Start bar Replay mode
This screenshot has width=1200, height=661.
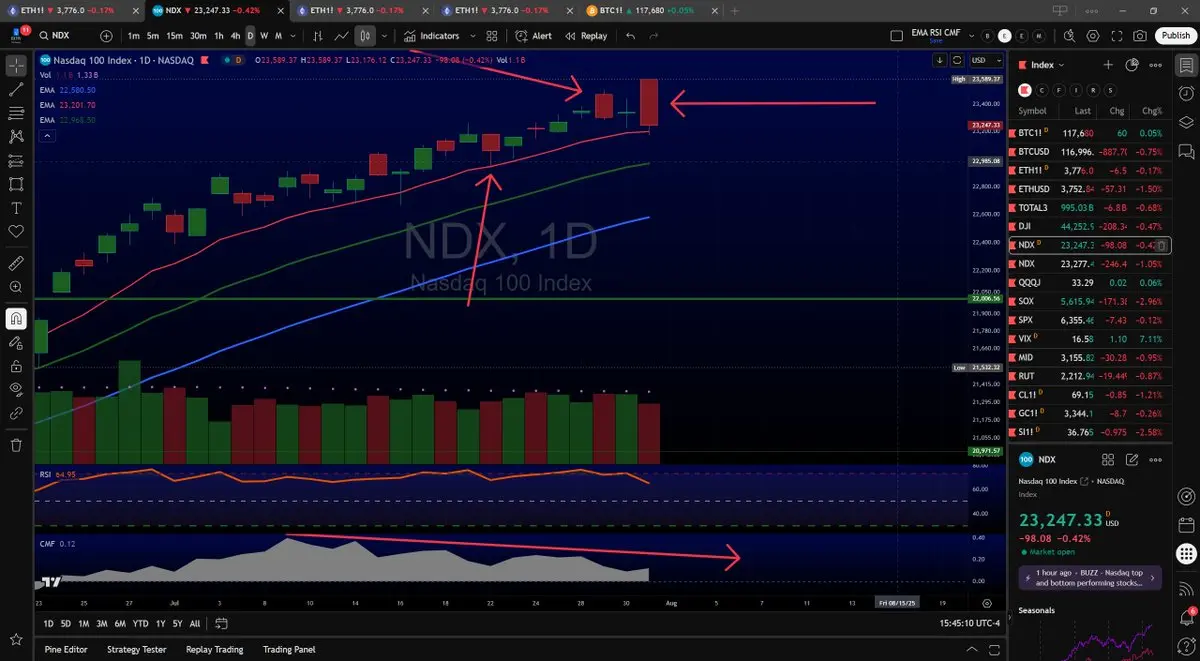pyautogui.click(x=585, y=35)
